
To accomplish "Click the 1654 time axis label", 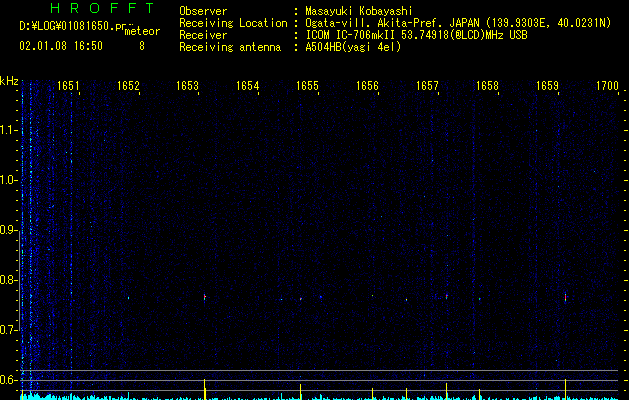I will pos(248,86).
